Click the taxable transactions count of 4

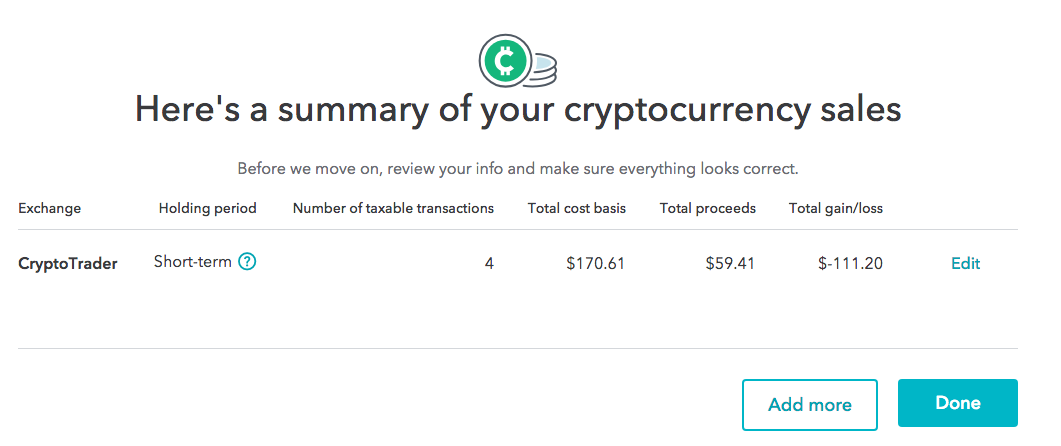click(x=489, y=264)
